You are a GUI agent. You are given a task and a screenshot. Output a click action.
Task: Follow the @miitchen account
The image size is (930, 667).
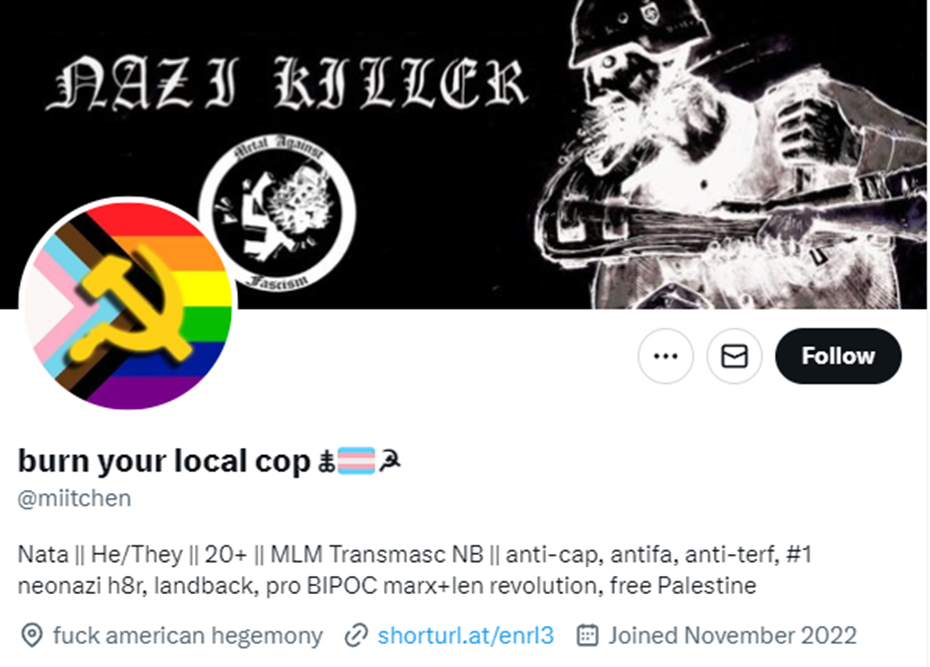click(838, 356)
